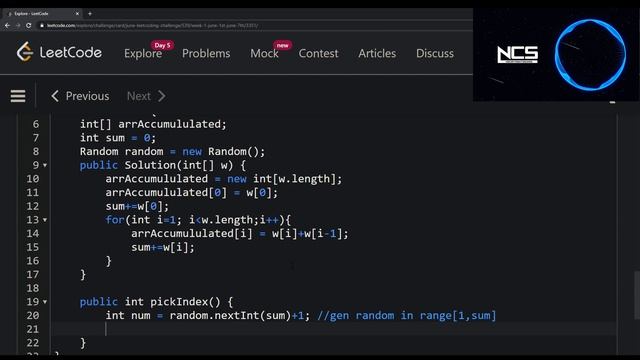This screenshot has height=360, width=640.
Task: Click 'Random random = new Random();' line
Action: coord(172,151)
